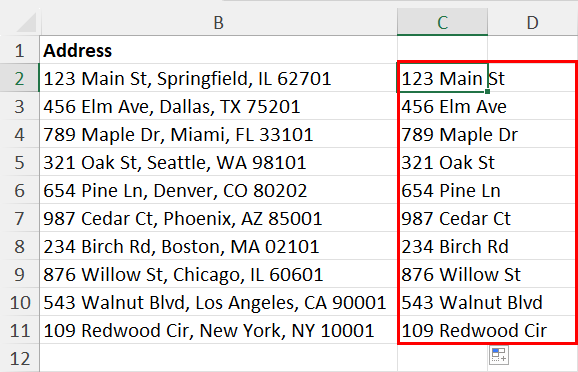Select column B header
578x372 pixels.
218,23
